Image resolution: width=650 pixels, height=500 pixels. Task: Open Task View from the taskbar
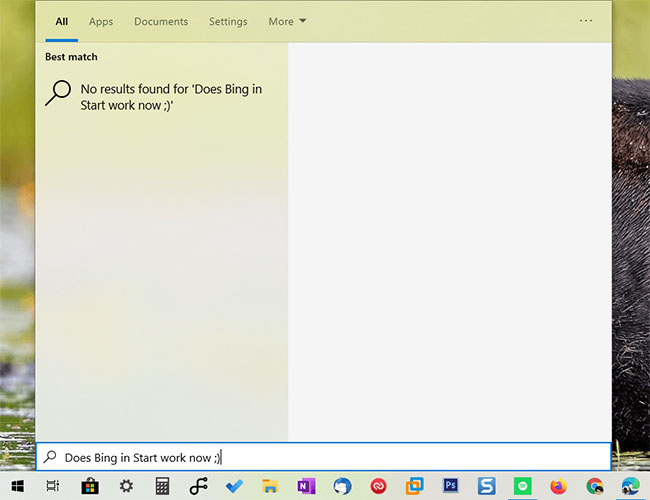point(53,486)
